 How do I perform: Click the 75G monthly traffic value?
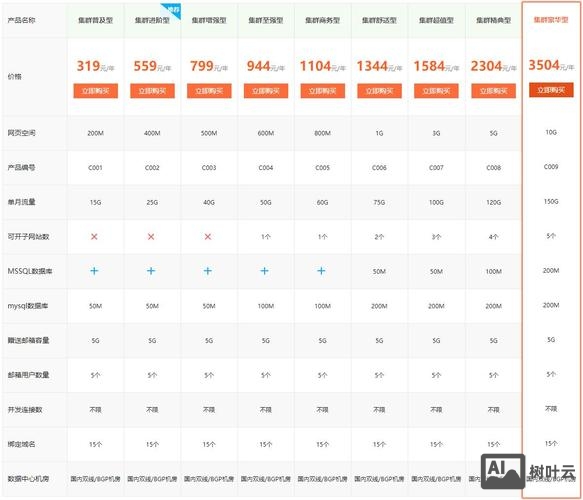(380, 202)
